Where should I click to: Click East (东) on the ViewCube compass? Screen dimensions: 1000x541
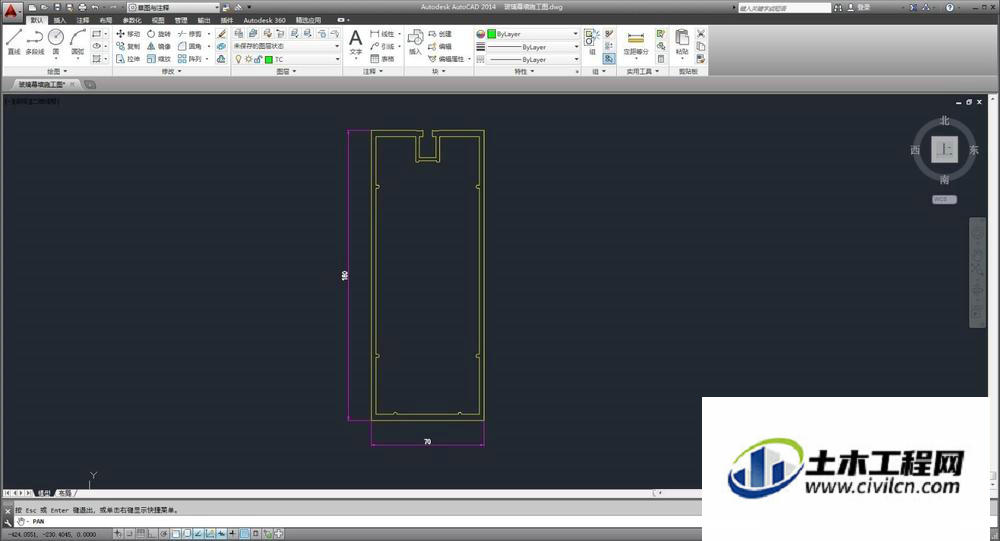pos(974,150)
